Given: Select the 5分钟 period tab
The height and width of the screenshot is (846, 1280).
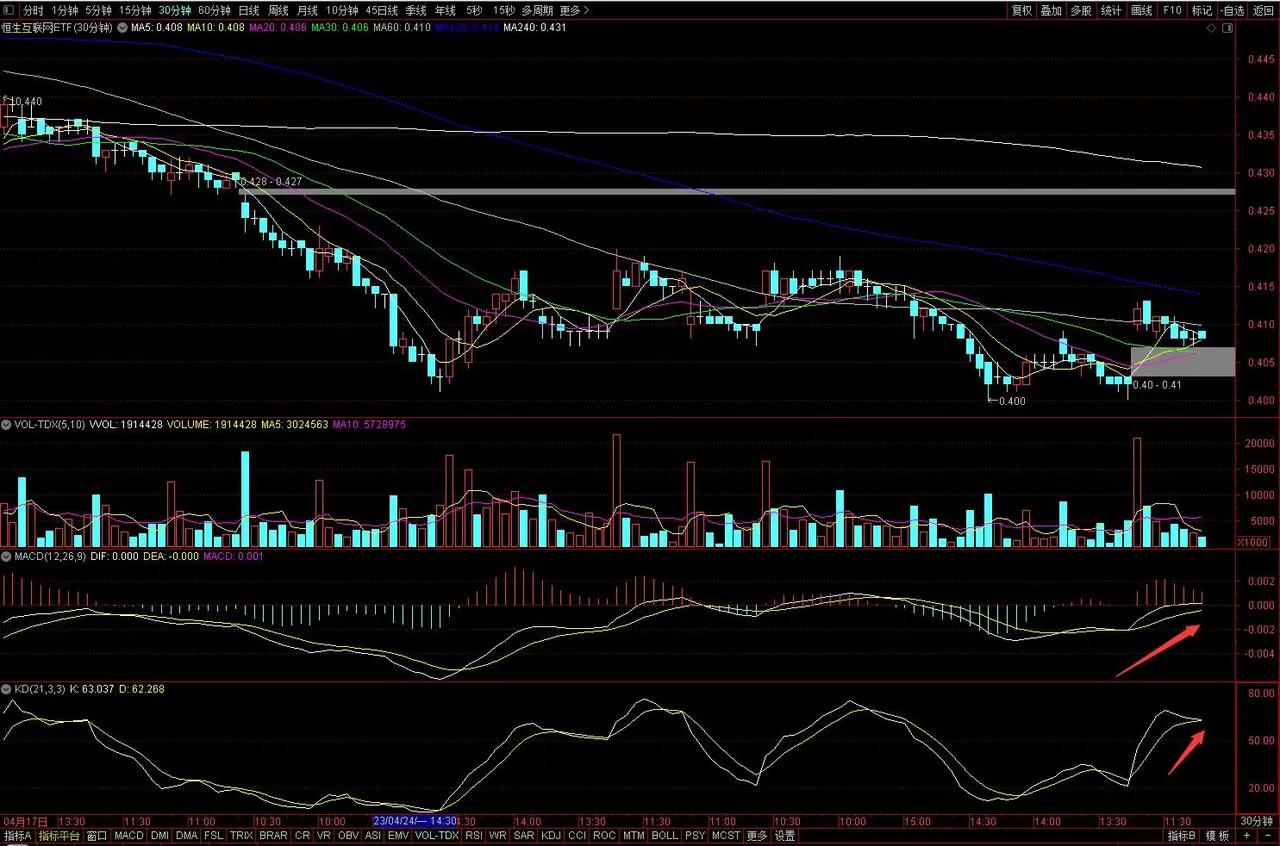Looking at the screenshot, I should pyautogui.click(x=98, y=10).
